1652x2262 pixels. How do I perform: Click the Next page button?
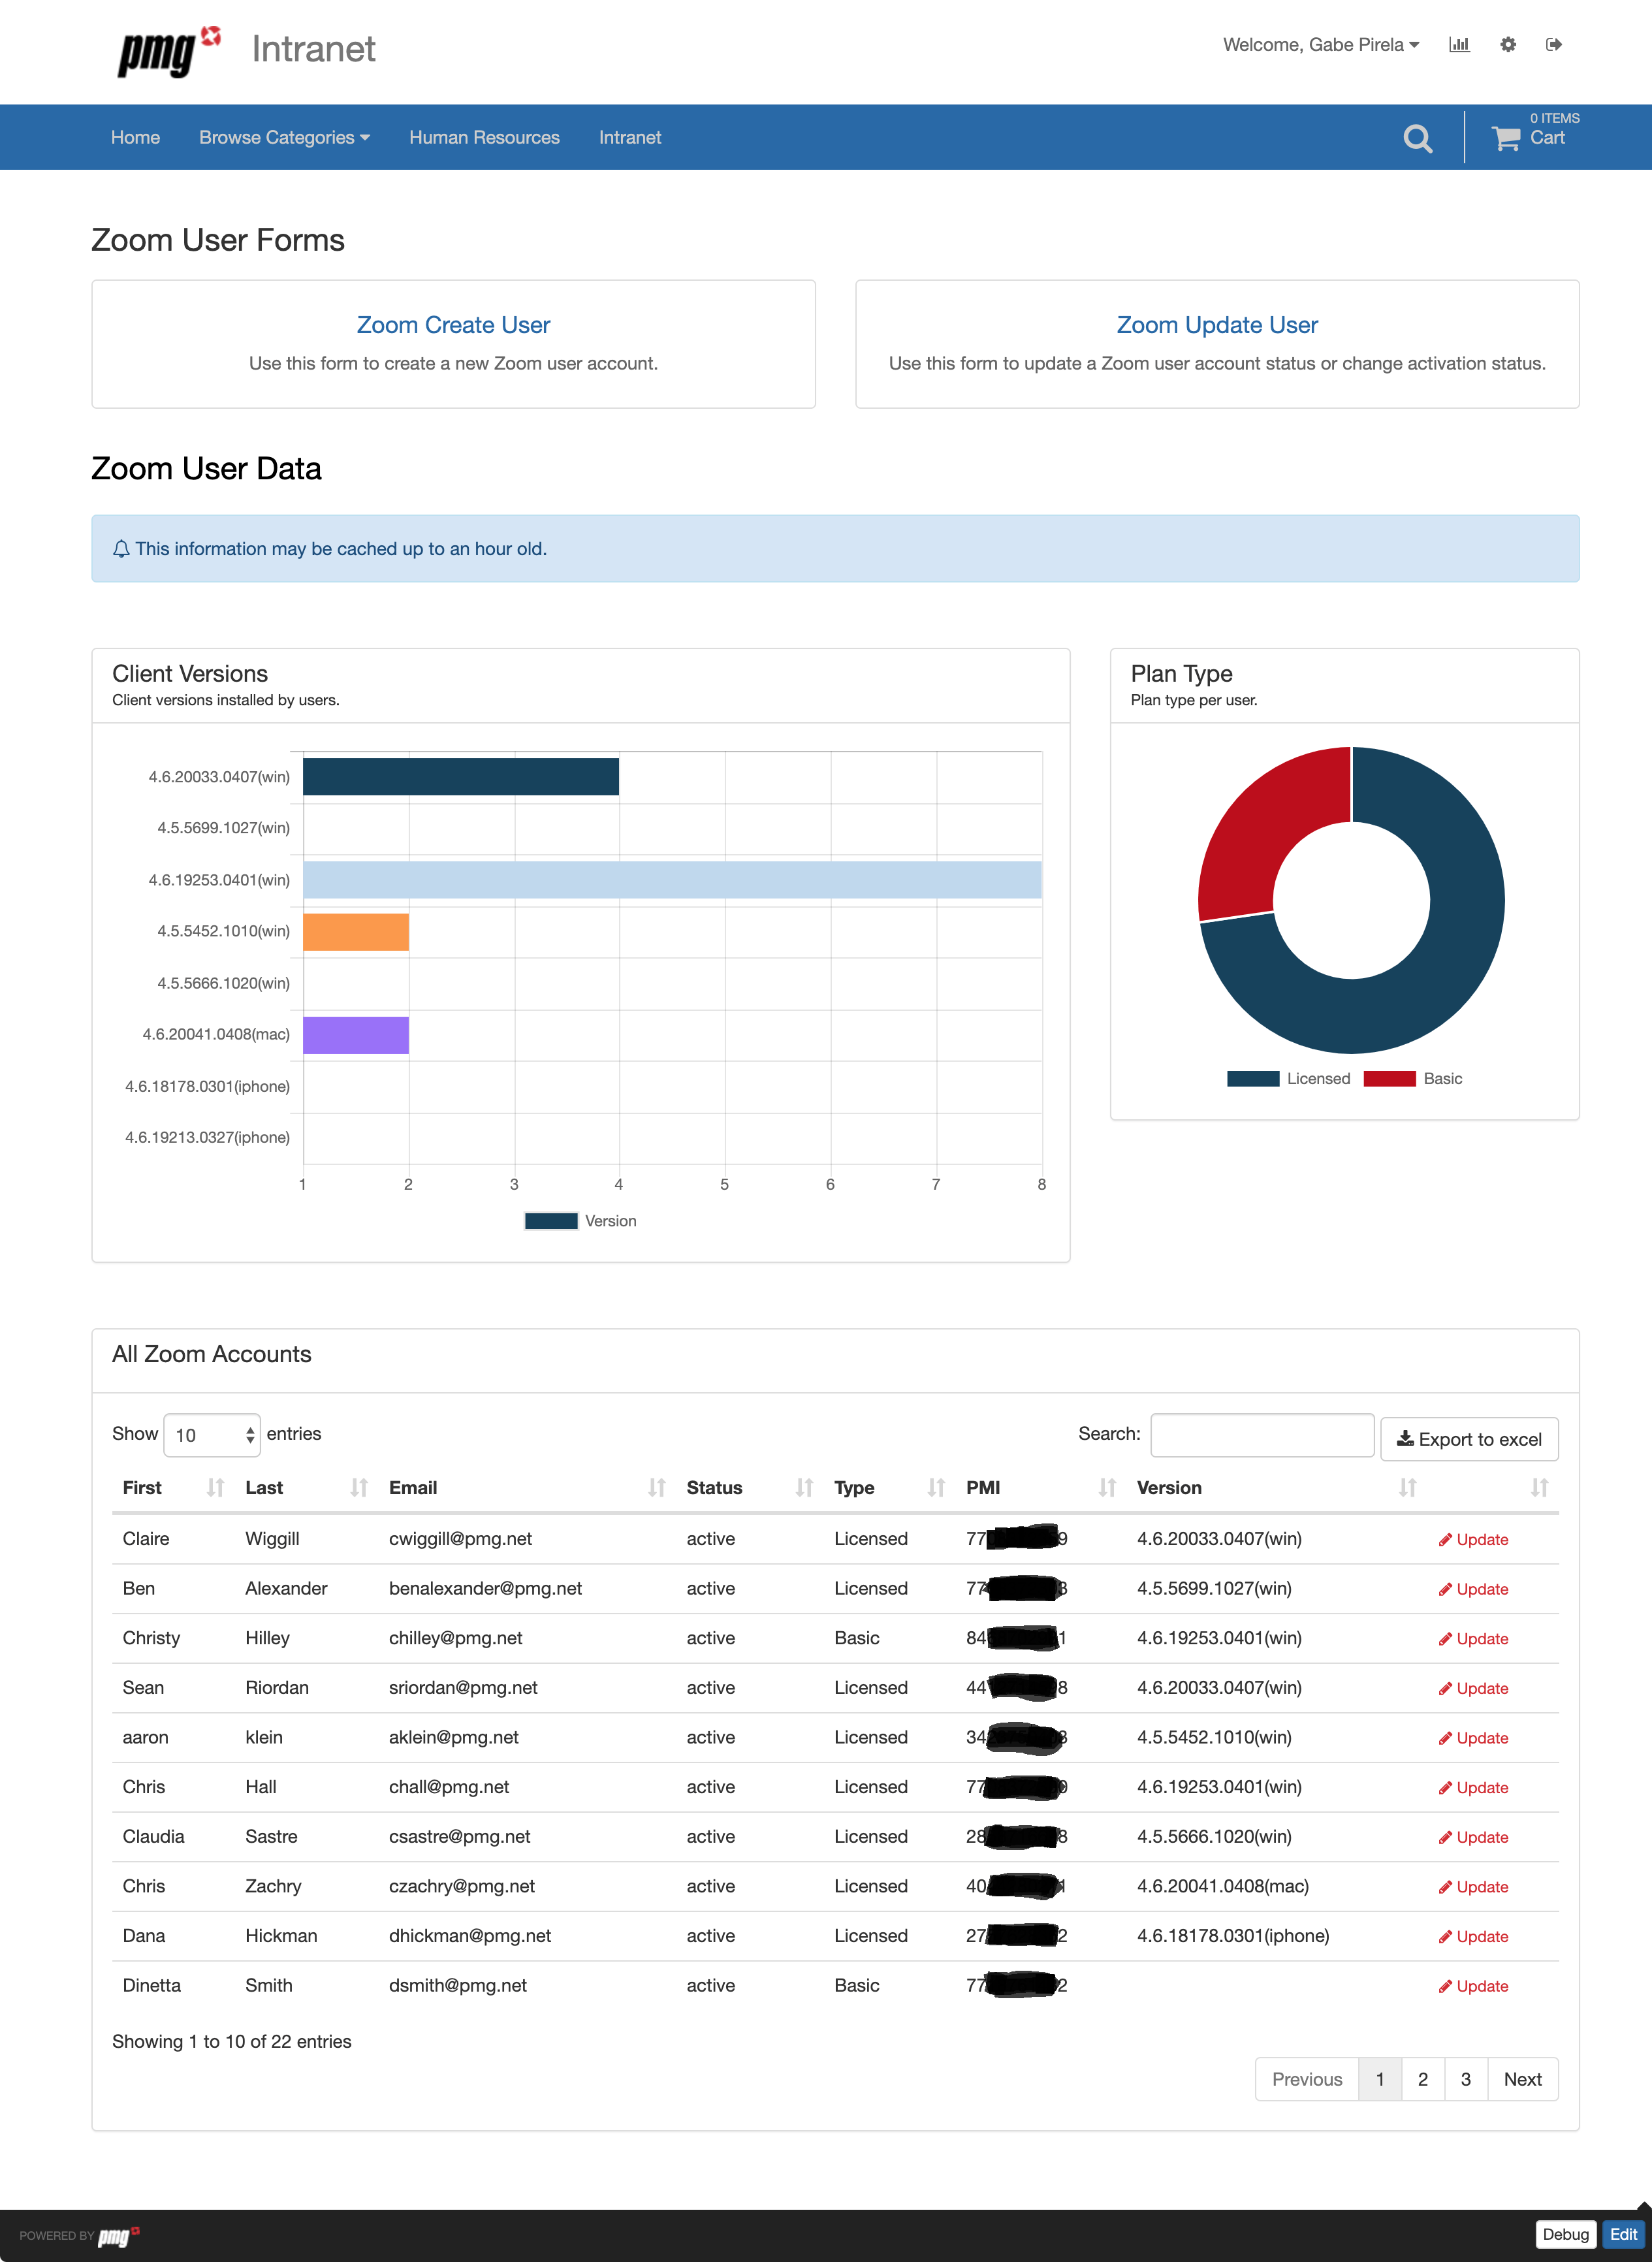pos(1523,2079)
